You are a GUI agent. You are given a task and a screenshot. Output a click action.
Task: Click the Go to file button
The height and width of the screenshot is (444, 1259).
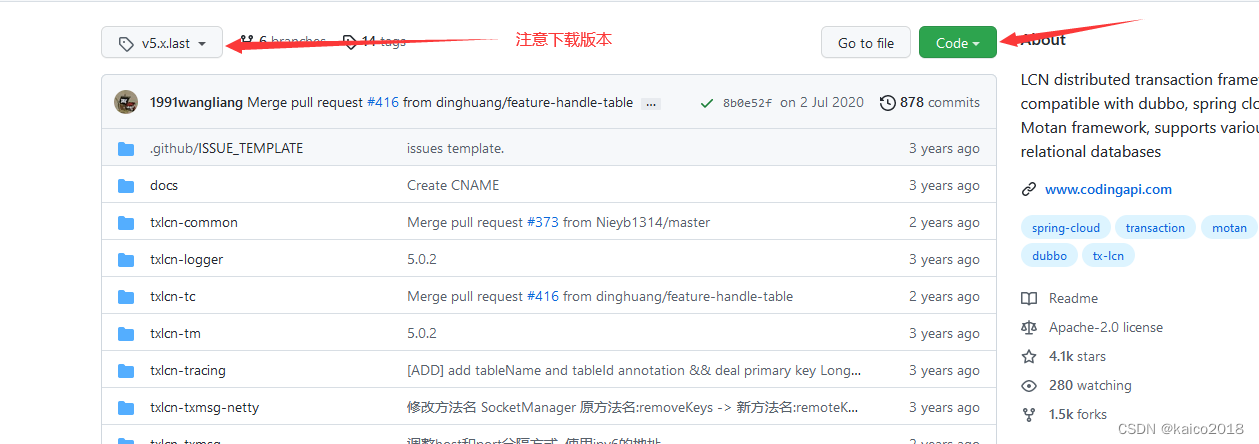tap(865, 43)
